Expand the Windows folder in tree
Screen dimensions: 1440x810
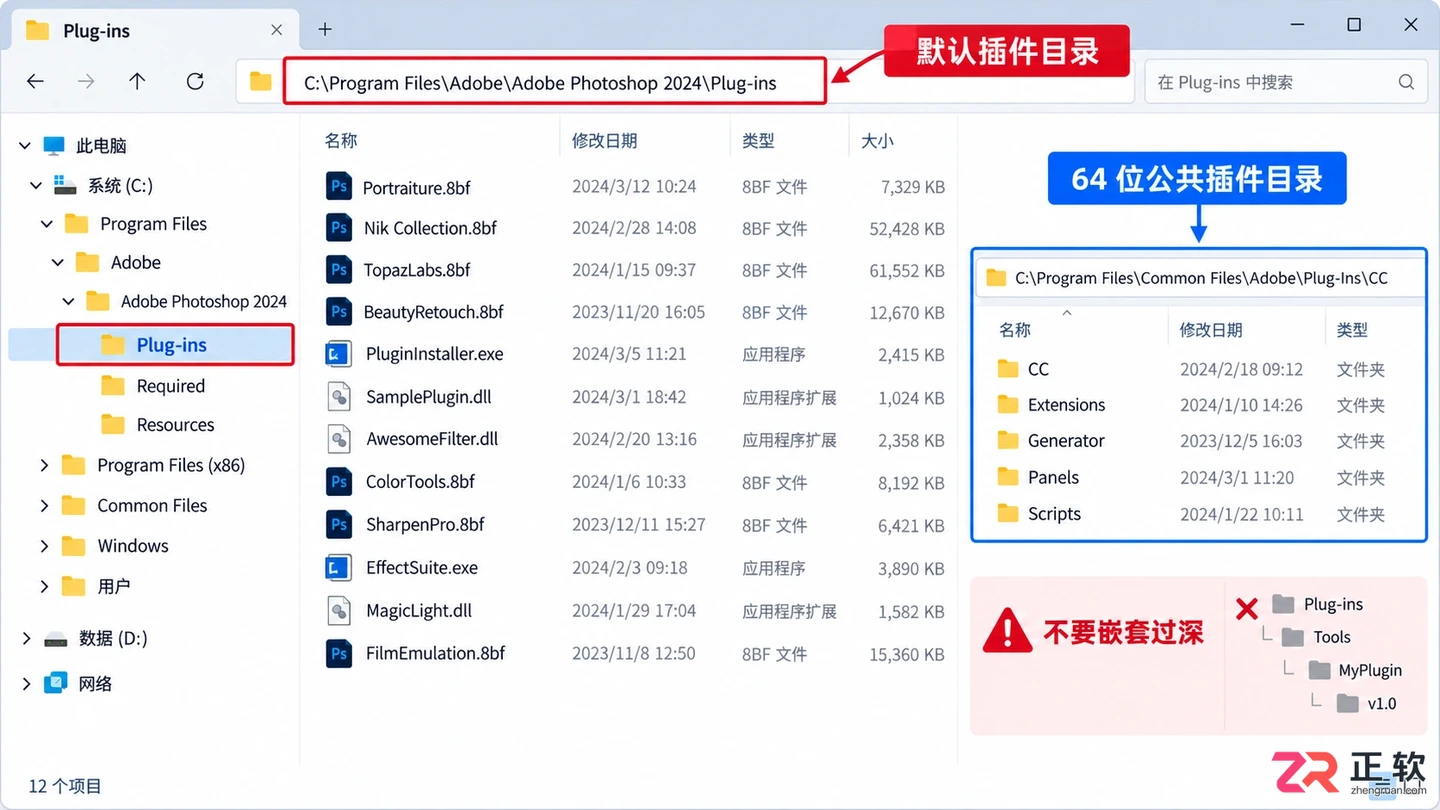(44, 546)
